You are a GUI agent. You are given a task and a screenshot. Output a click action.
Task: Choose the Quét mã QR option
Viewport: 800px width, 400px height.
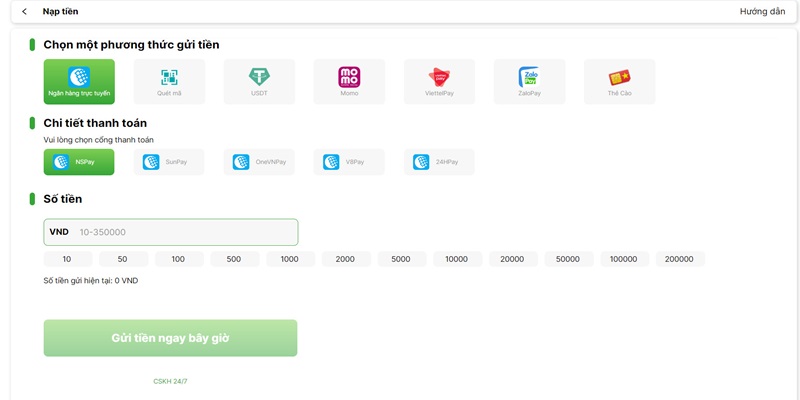[x=169, y=81]
